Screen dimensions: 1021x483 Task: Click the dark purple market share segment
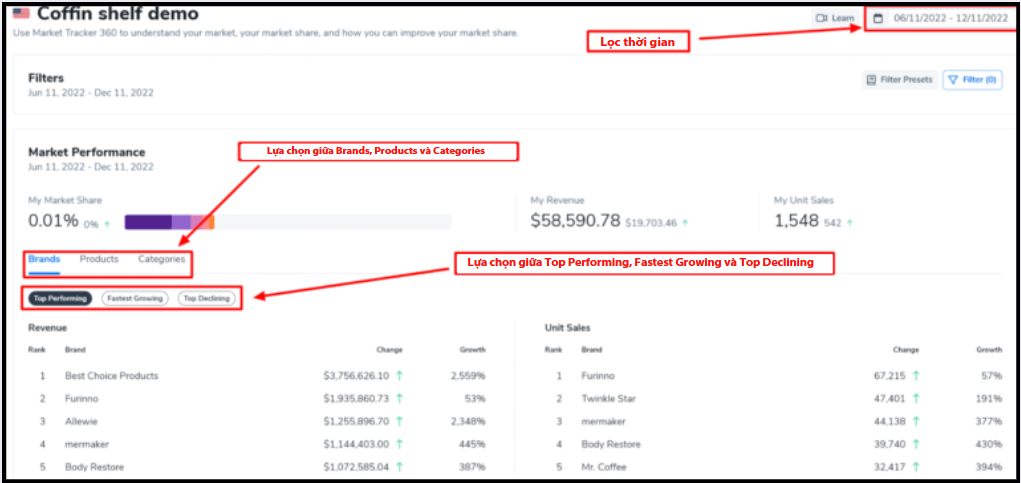148,222
